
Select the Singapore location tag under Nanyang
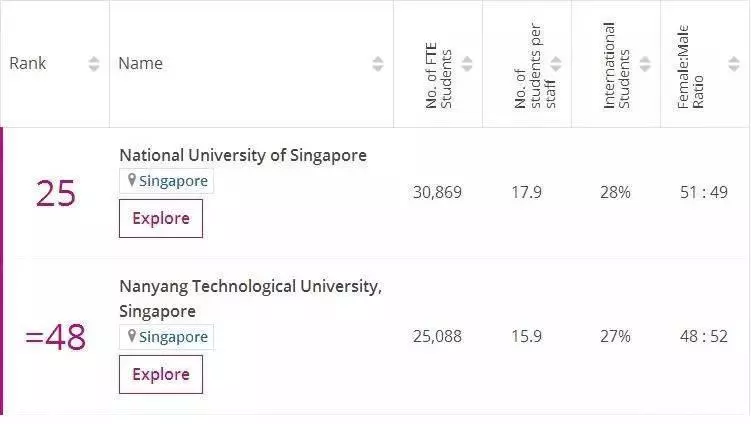pos(166,337)
